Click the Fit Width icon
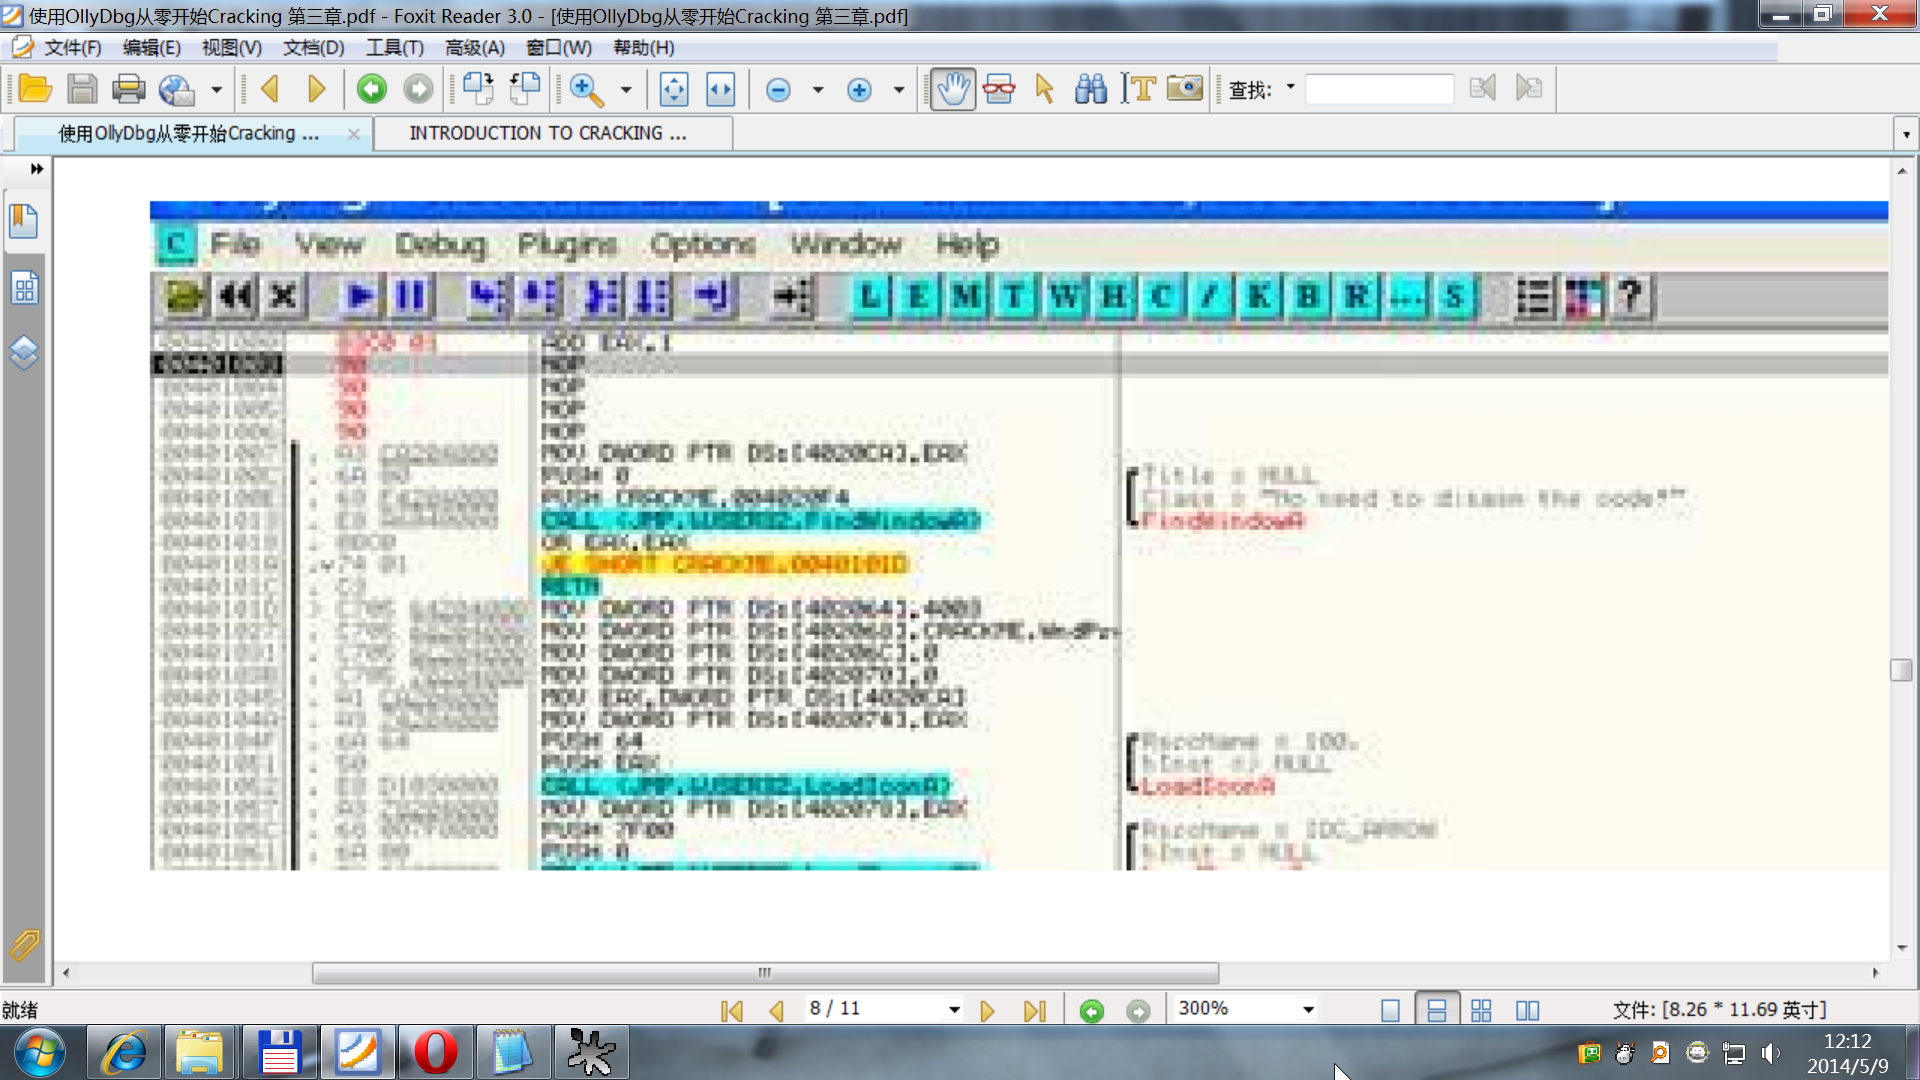 721,89
